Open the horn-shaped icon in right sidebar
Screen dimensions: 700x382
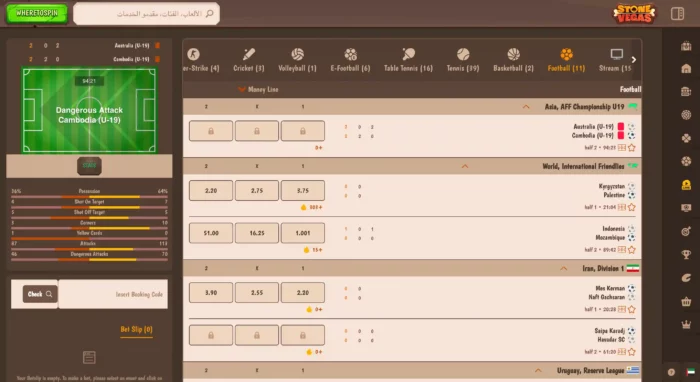pos(686,278)
